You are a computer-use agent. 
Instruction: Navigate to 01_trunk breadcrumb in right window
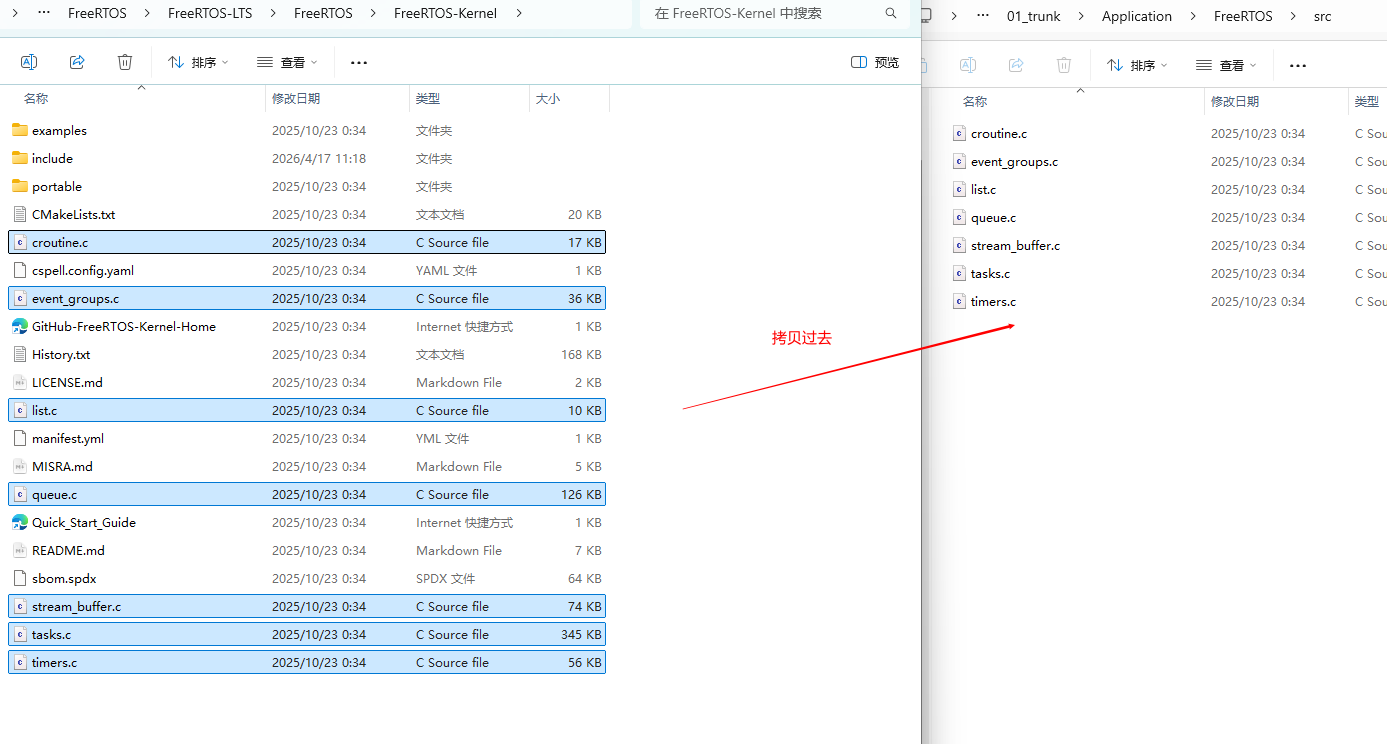pyautogui.click(x=1034, y=16)
